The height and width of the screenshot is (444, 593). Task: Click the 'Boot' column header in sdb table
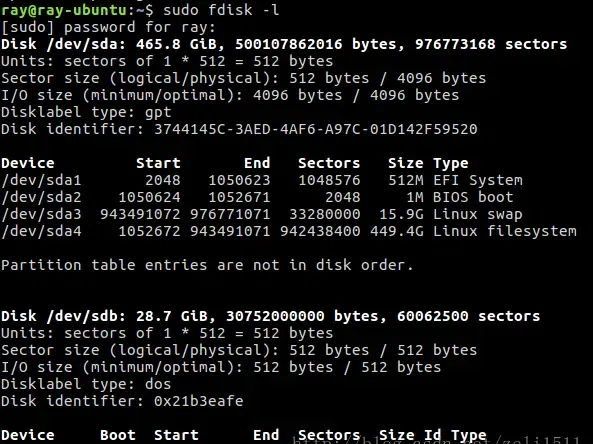[x=118, y=435]
